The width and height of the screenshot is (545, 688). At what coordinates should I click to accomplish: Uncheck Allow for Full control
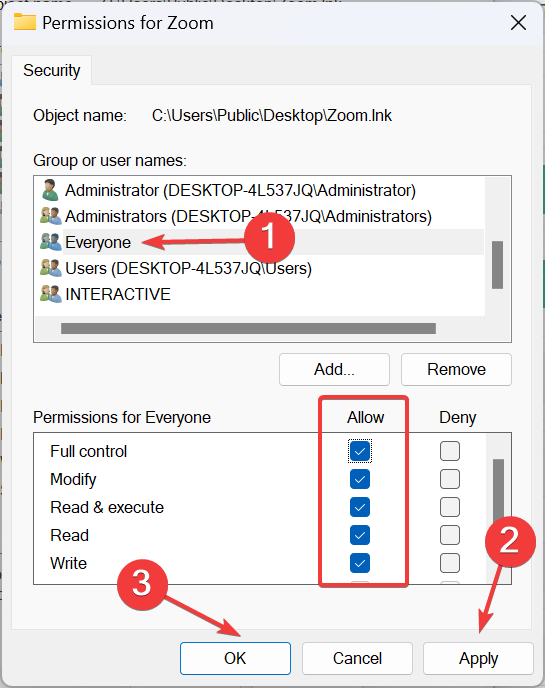click(x=360, y=451)
